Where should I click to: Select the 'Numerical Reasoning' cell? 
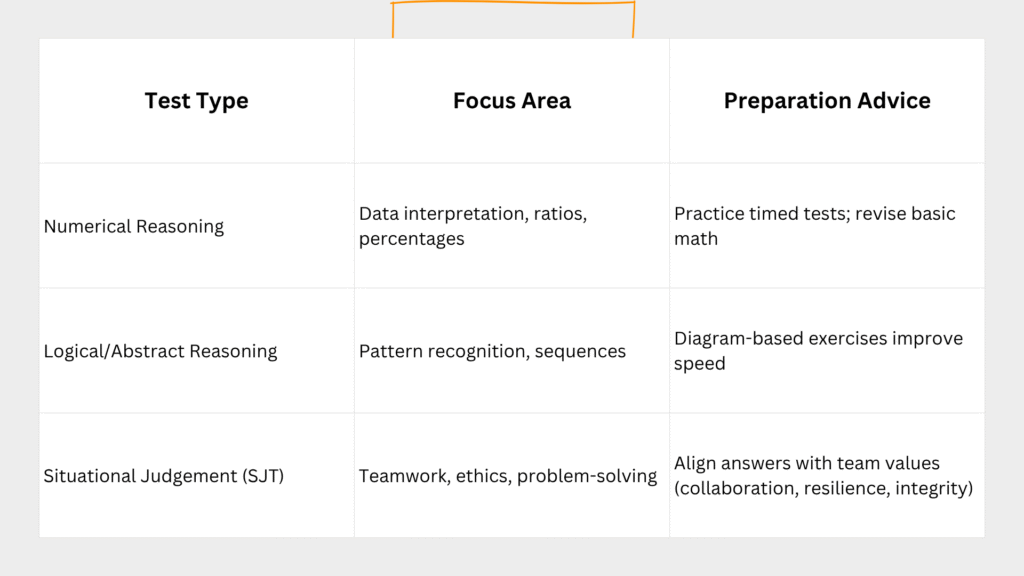coord(134,226)
